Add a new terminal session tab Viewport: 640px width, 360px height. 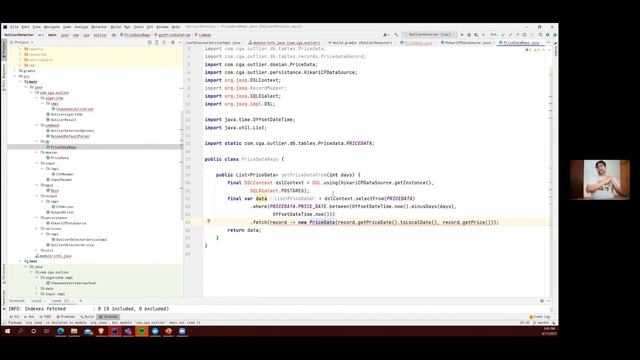tap(81, 301)
